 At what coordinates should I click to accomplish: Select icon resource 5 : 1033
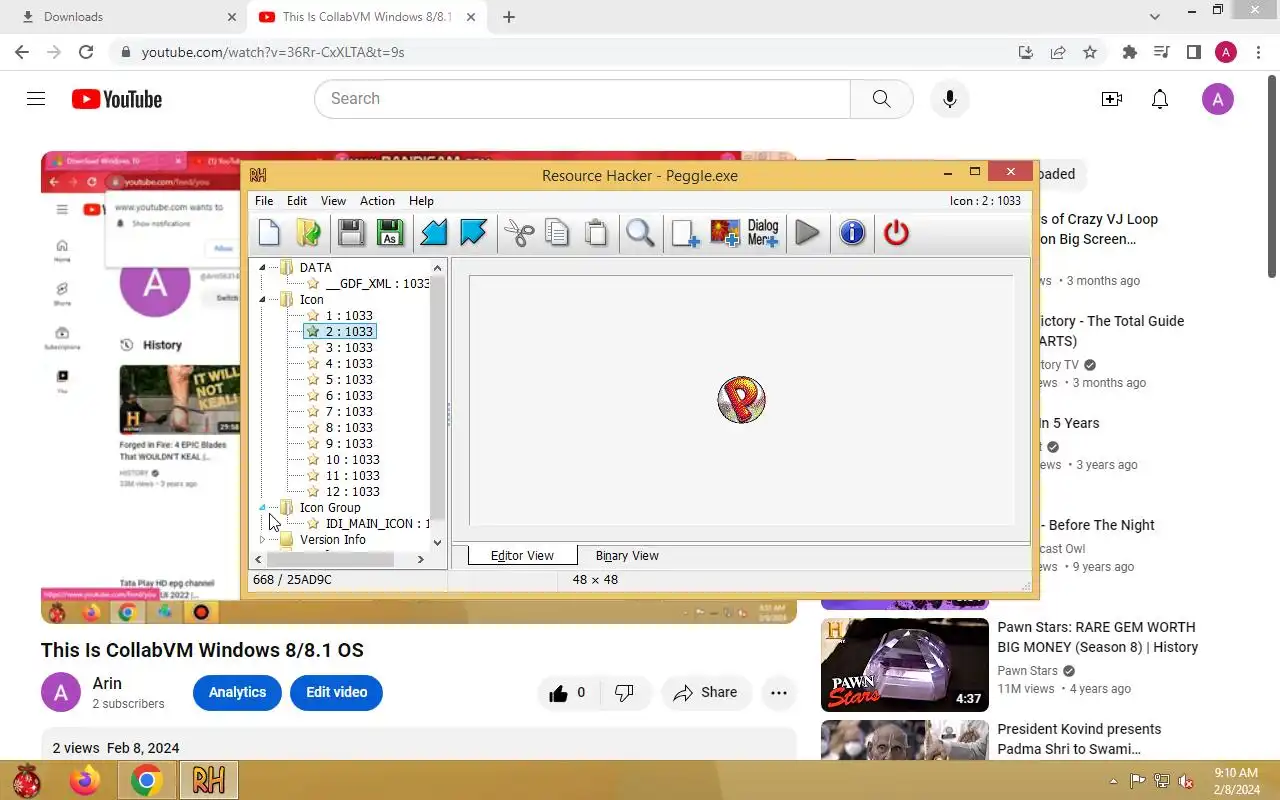coord(349,380)
